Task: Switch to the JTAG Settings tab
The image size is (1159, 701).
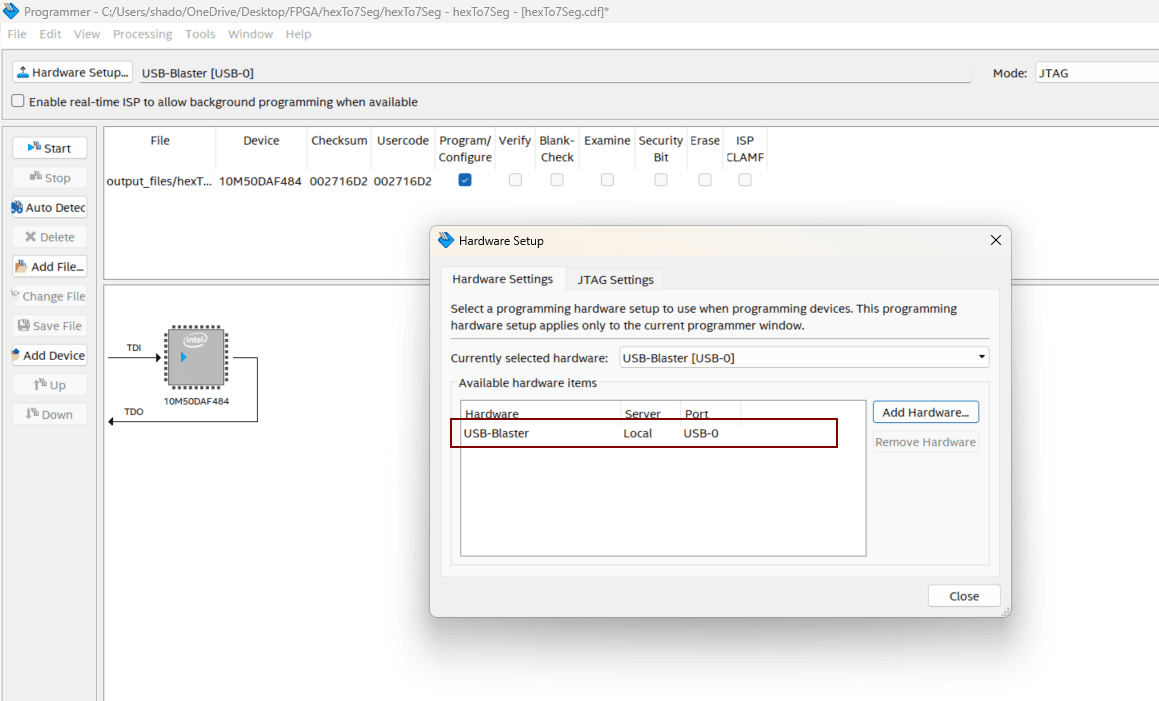Action: pos(616,280)
